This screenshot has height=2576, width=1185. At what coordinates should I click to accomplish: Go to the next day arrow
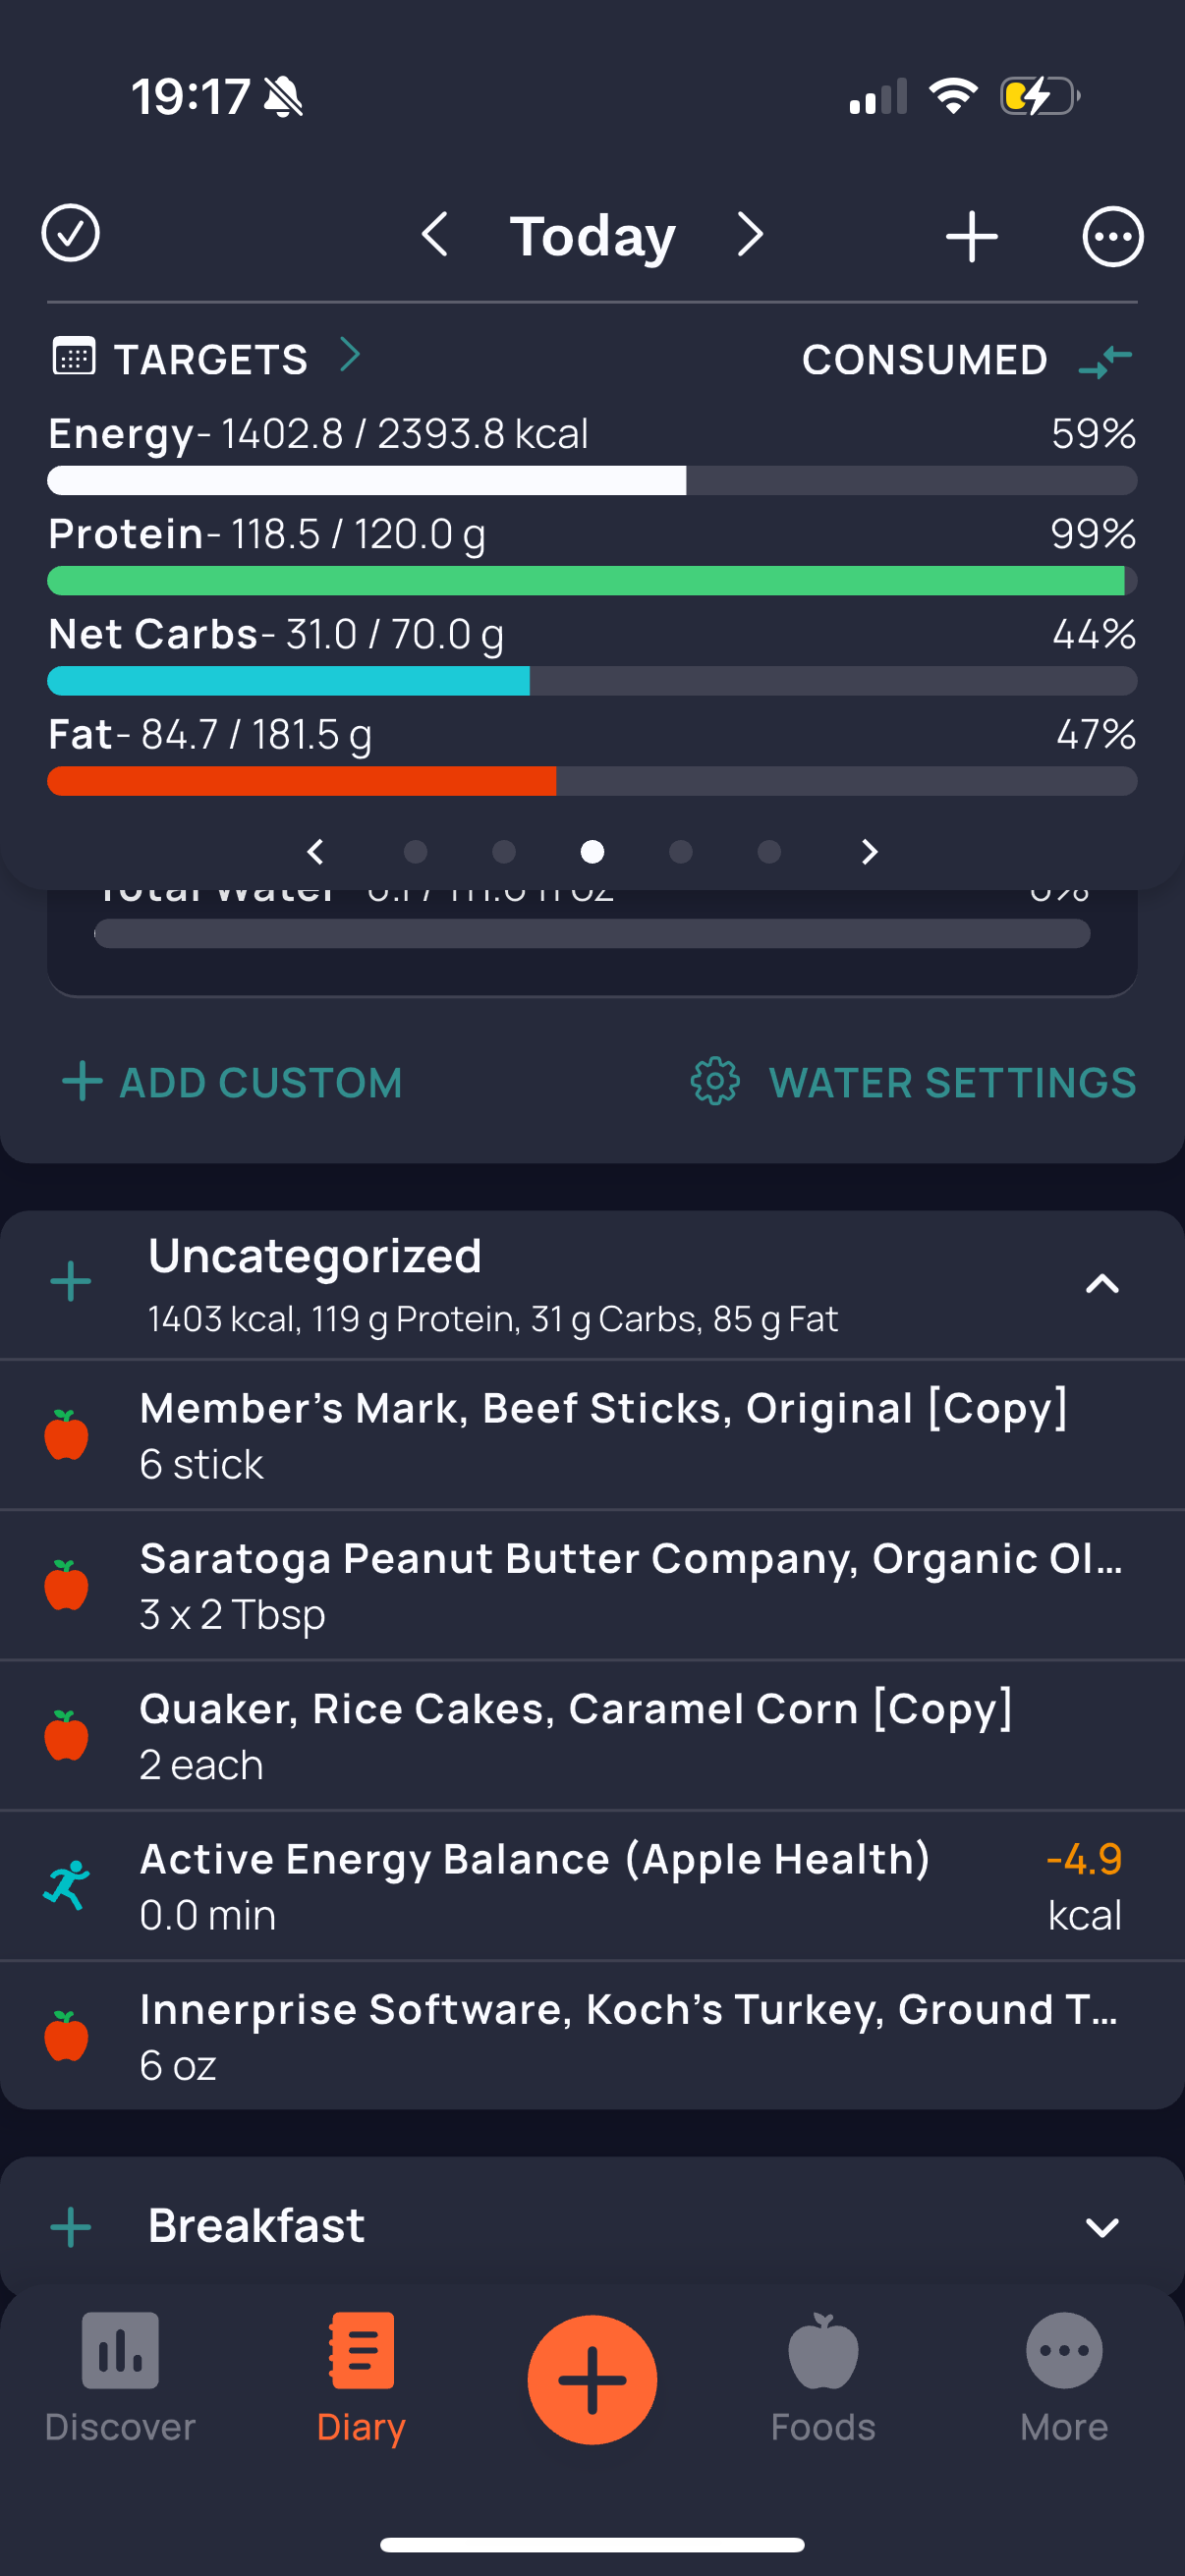click(x=750, y=235)
